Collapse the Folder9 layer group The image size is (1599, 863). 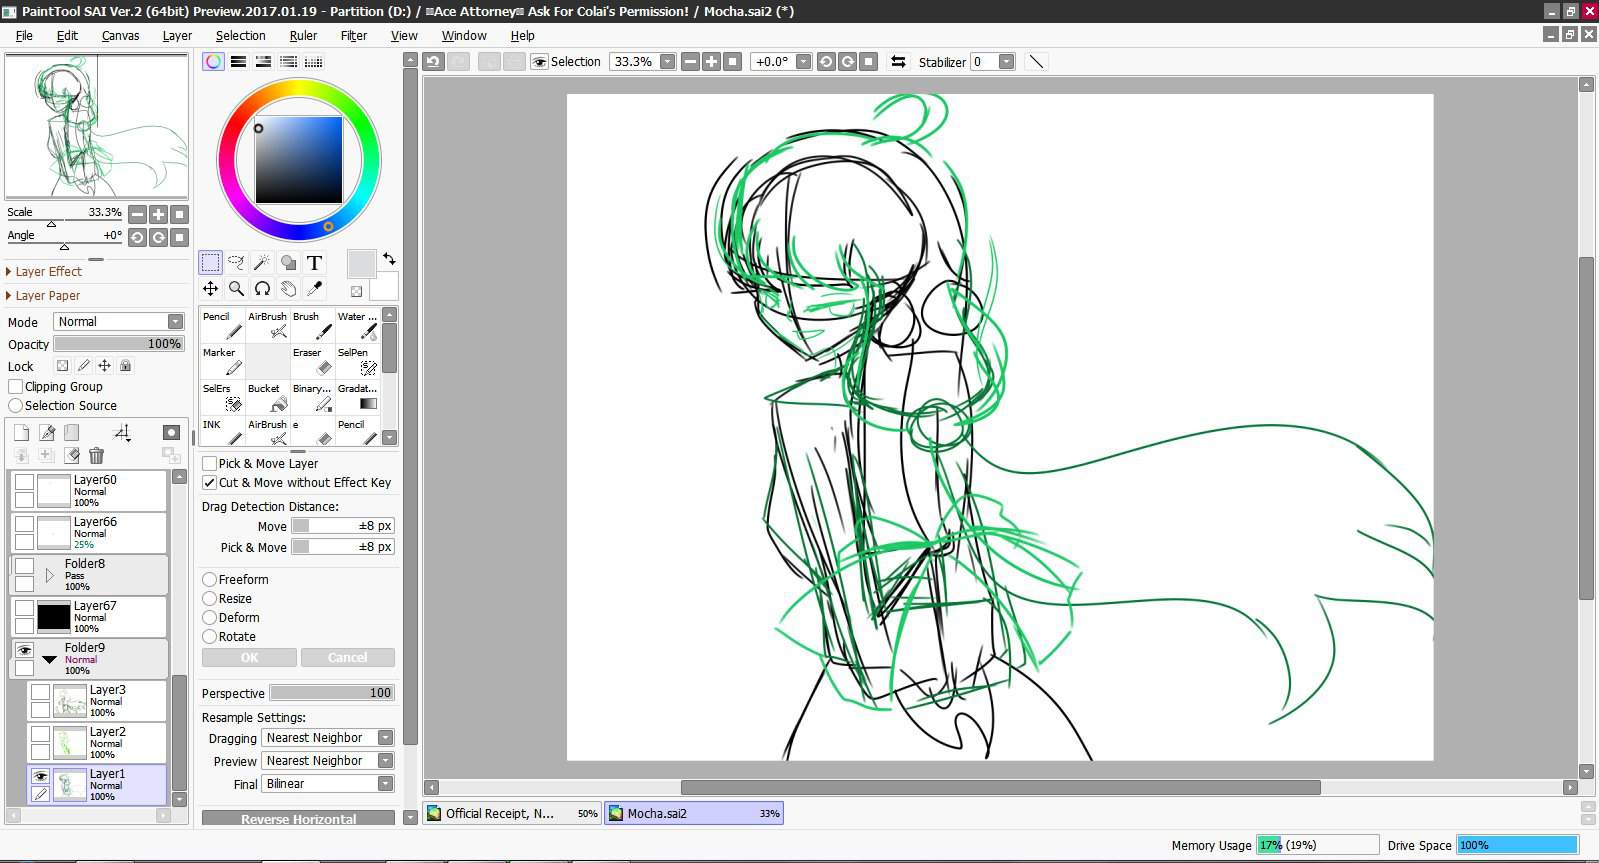(x=49, y=659)
